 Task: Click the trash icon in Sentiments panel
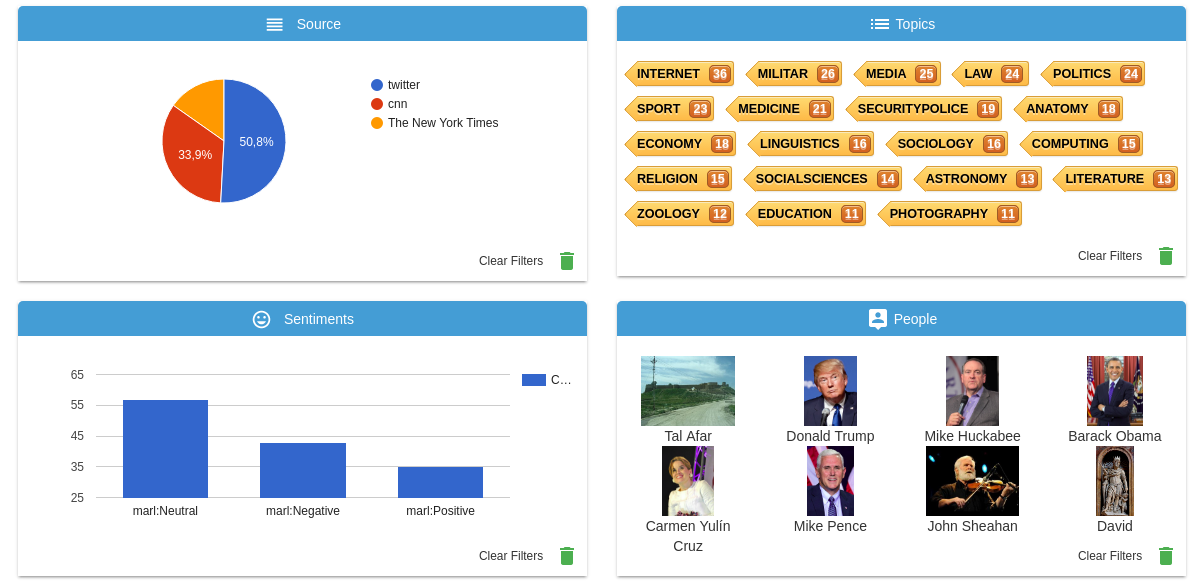[566, 556]
